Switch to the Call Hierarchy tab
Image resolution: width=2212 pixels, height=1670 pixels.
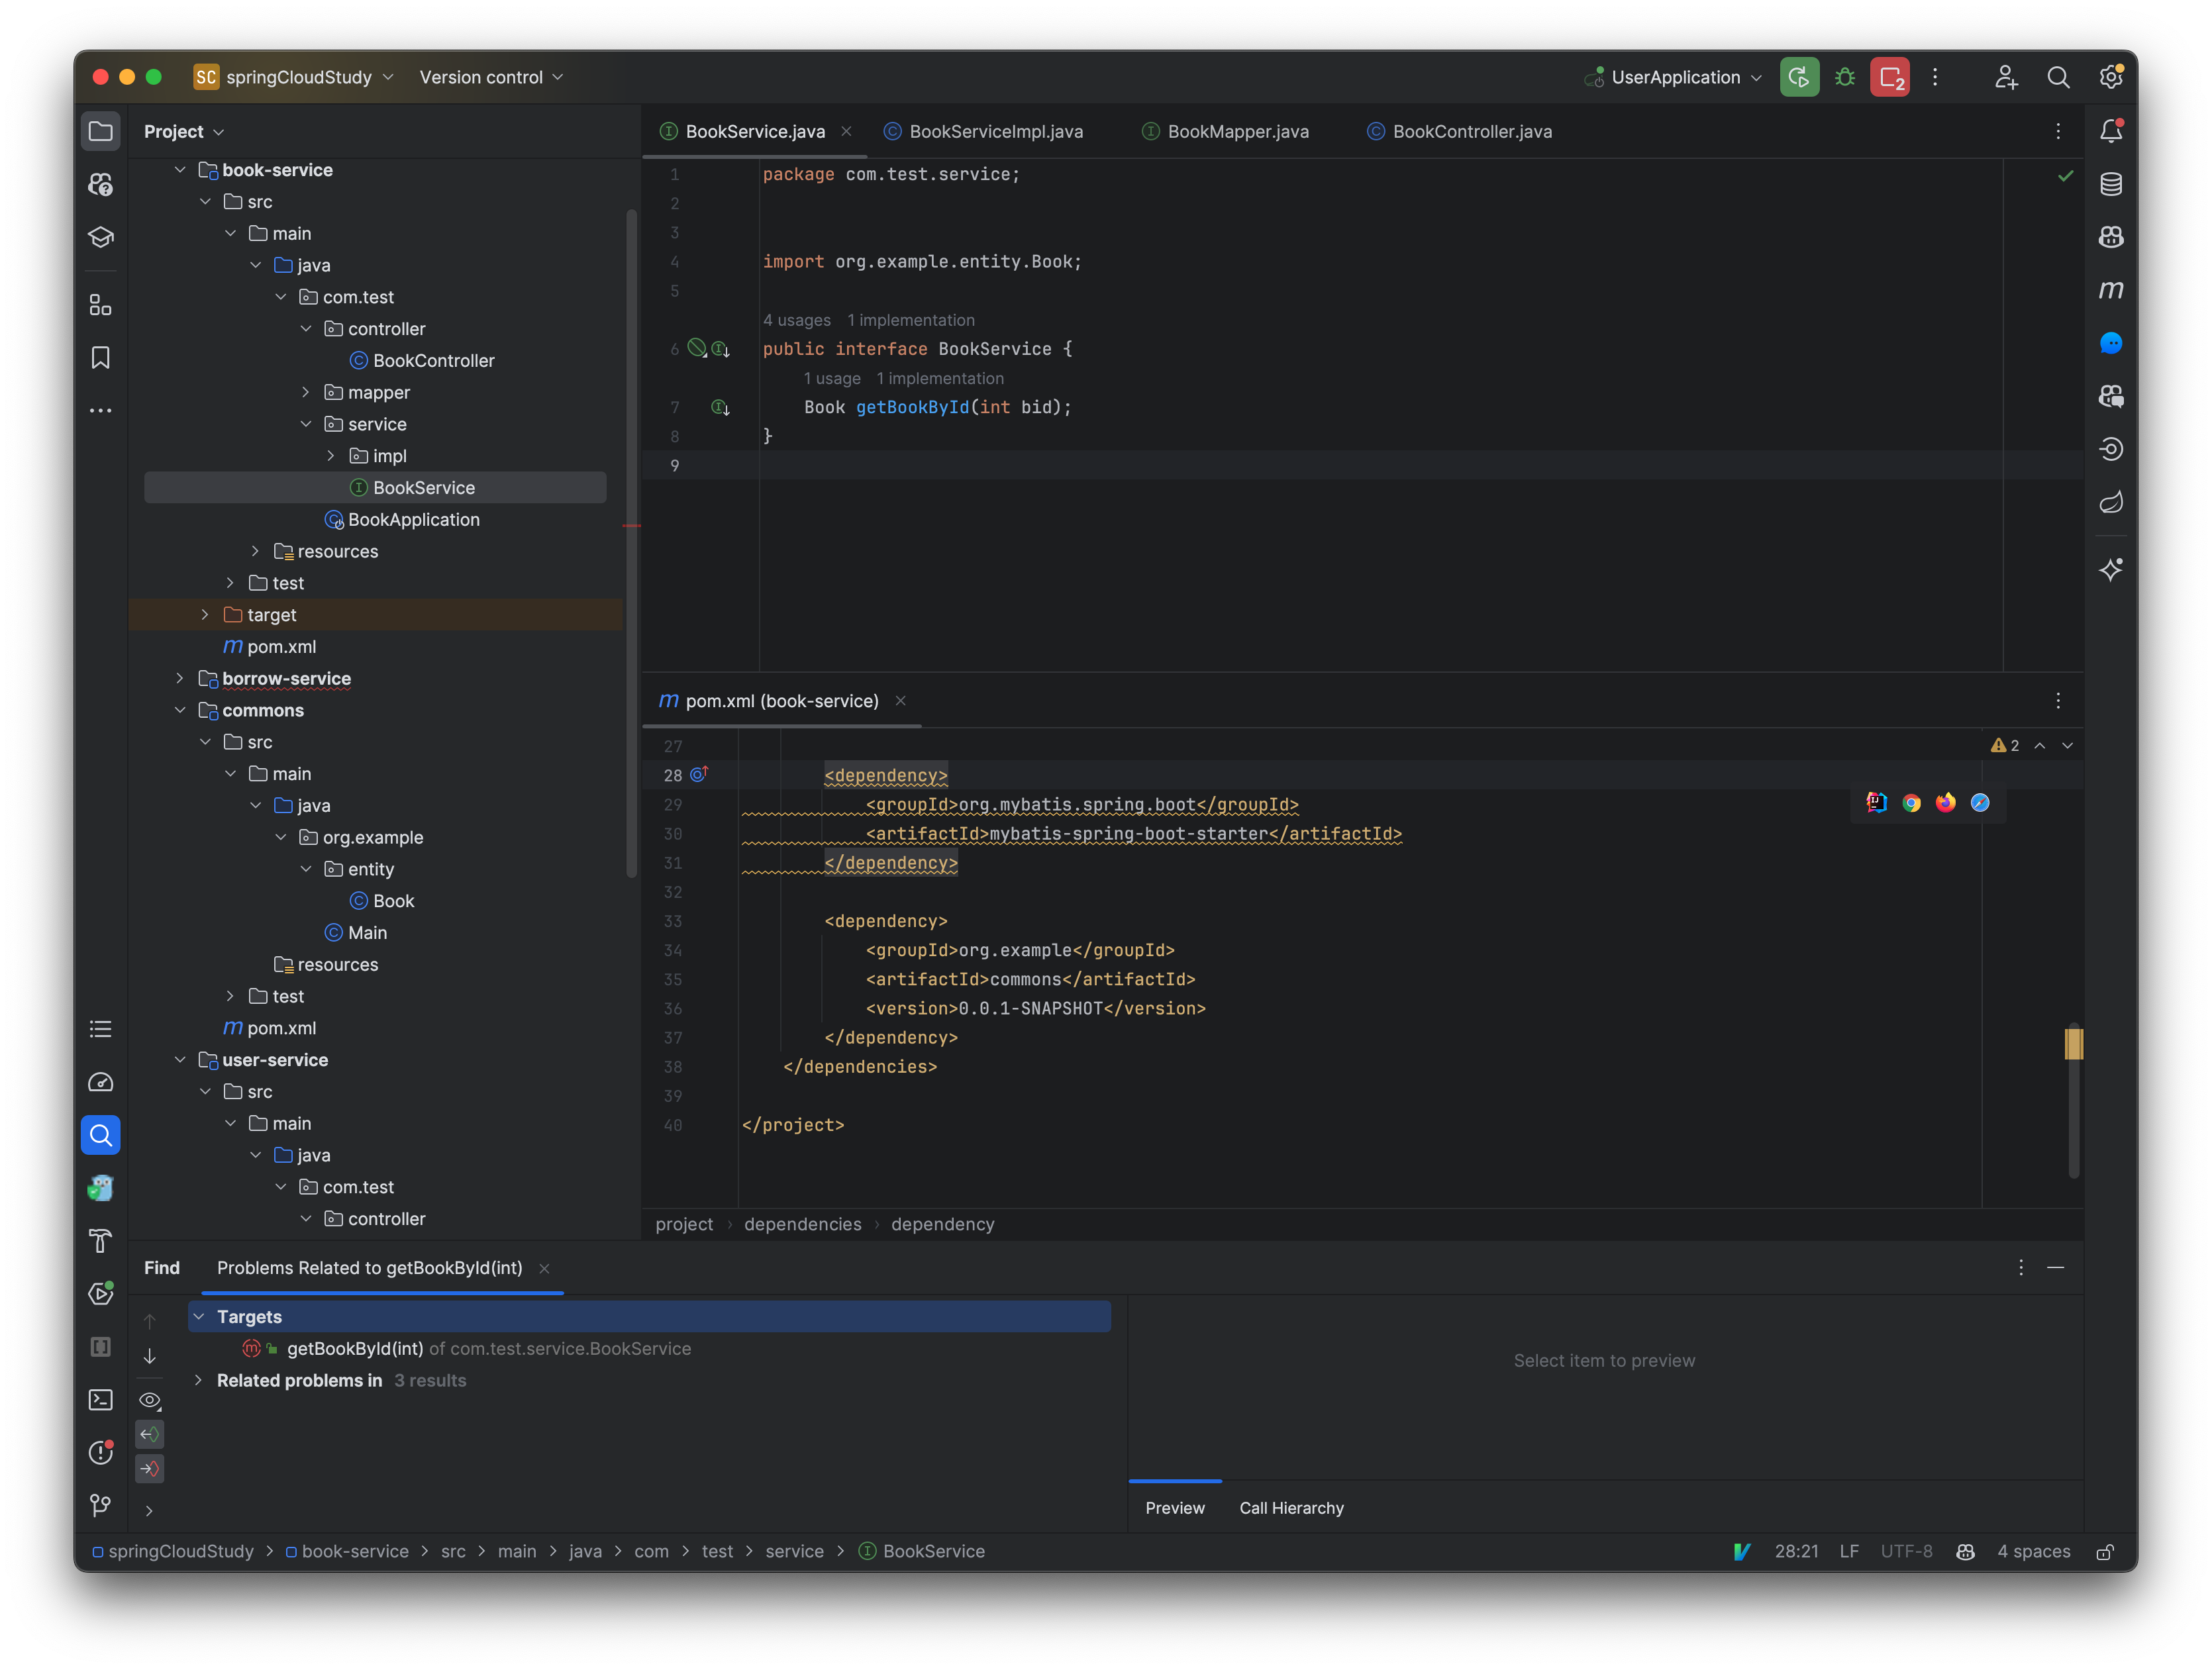pyautogui.click(x=1291, y=1508)
